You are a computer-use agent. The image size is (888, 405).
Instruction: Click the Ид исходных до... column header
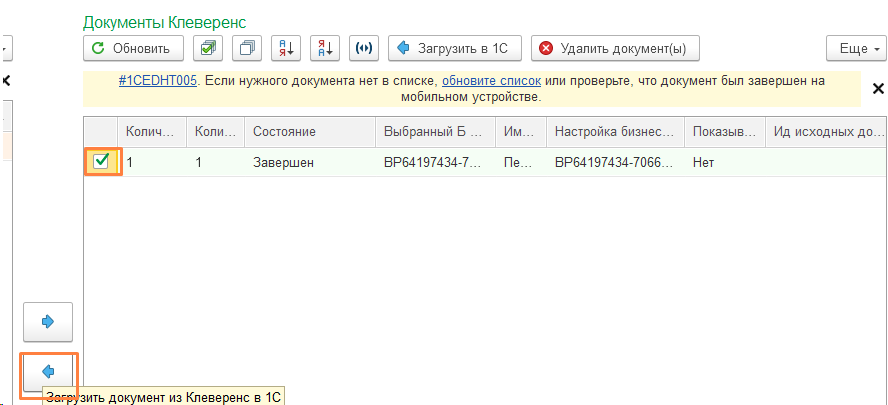[825, 132]
